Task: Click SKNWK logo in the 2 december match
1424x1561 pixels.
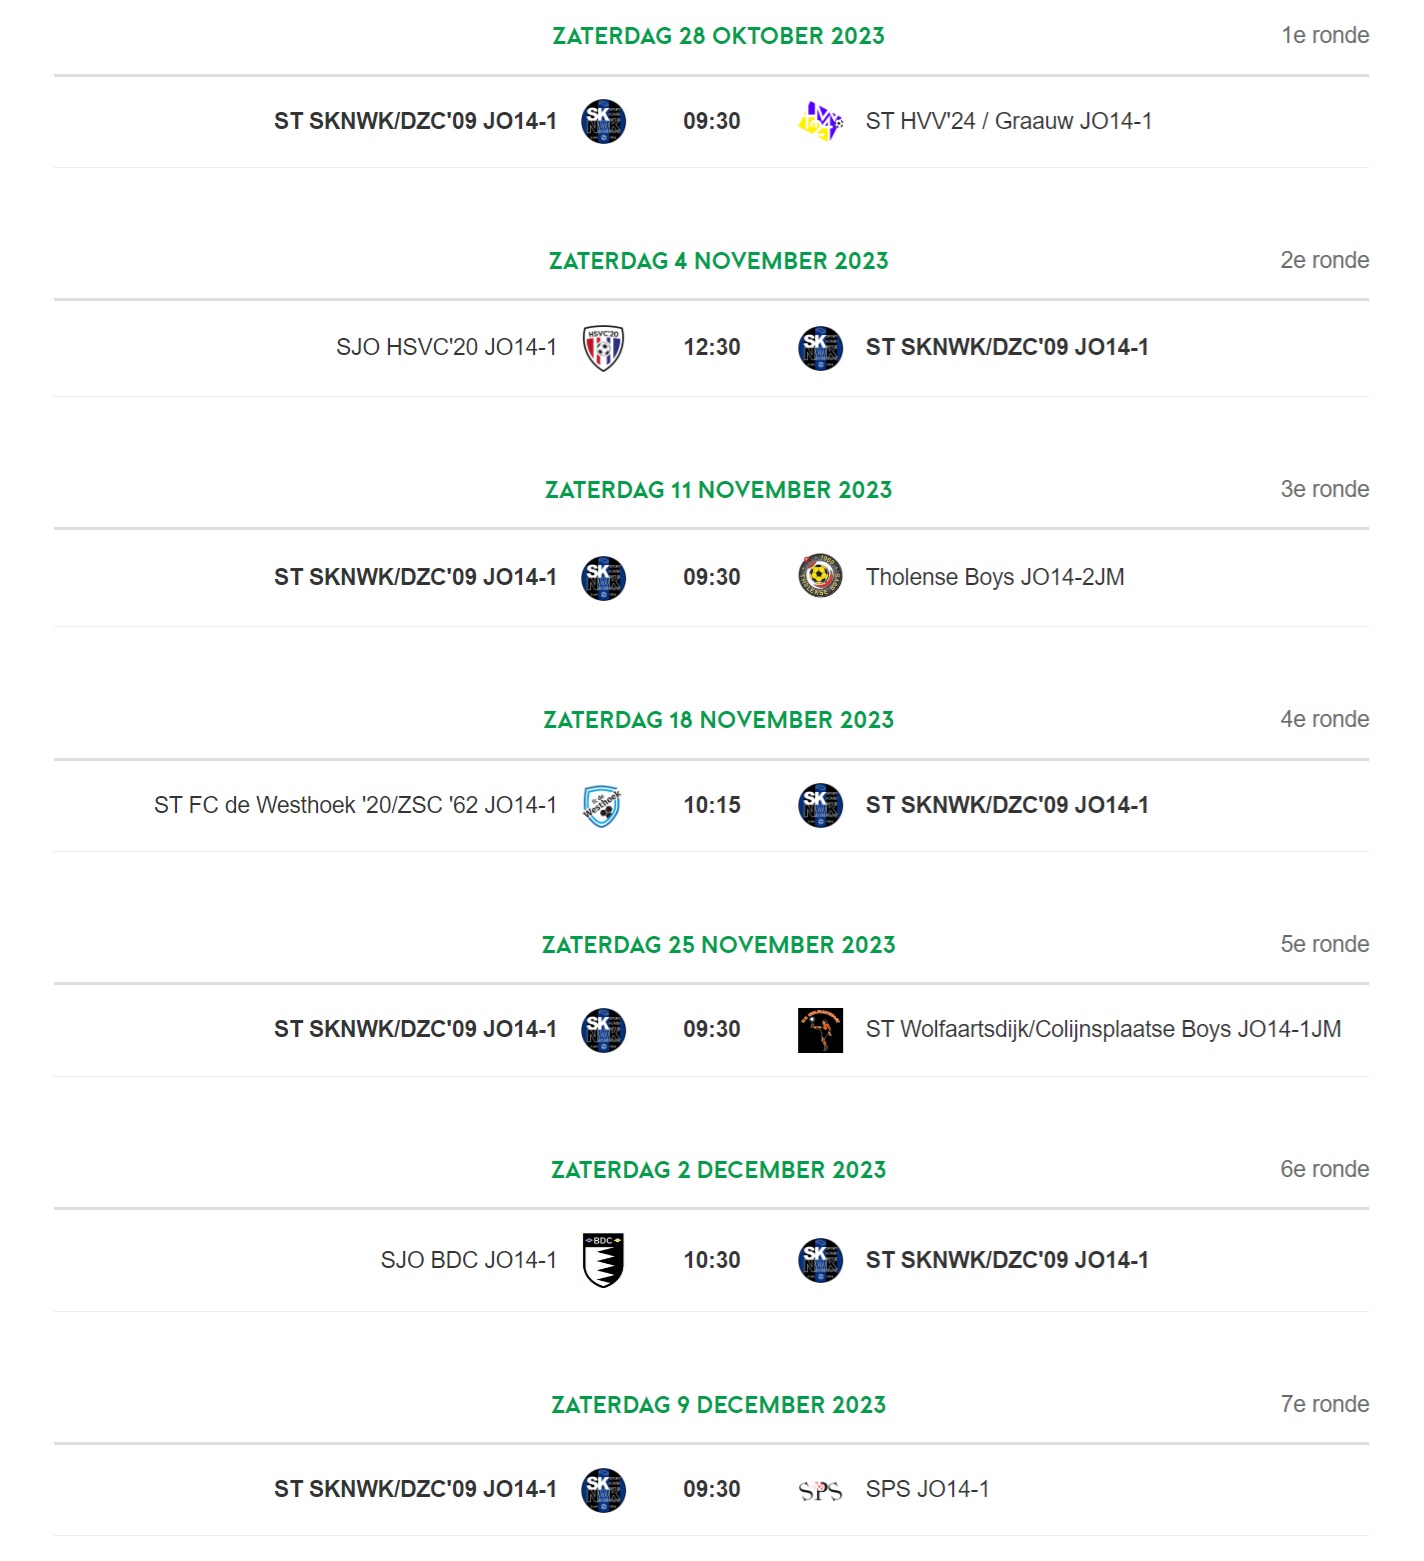Action: pyautogui.click(x=820, y=1260)
